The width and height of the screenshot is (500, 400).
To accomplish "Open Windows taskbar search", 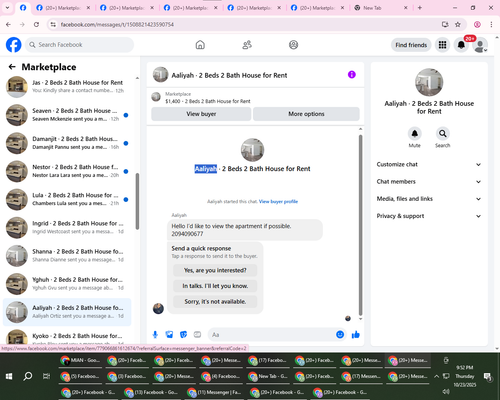I will 28,376.
